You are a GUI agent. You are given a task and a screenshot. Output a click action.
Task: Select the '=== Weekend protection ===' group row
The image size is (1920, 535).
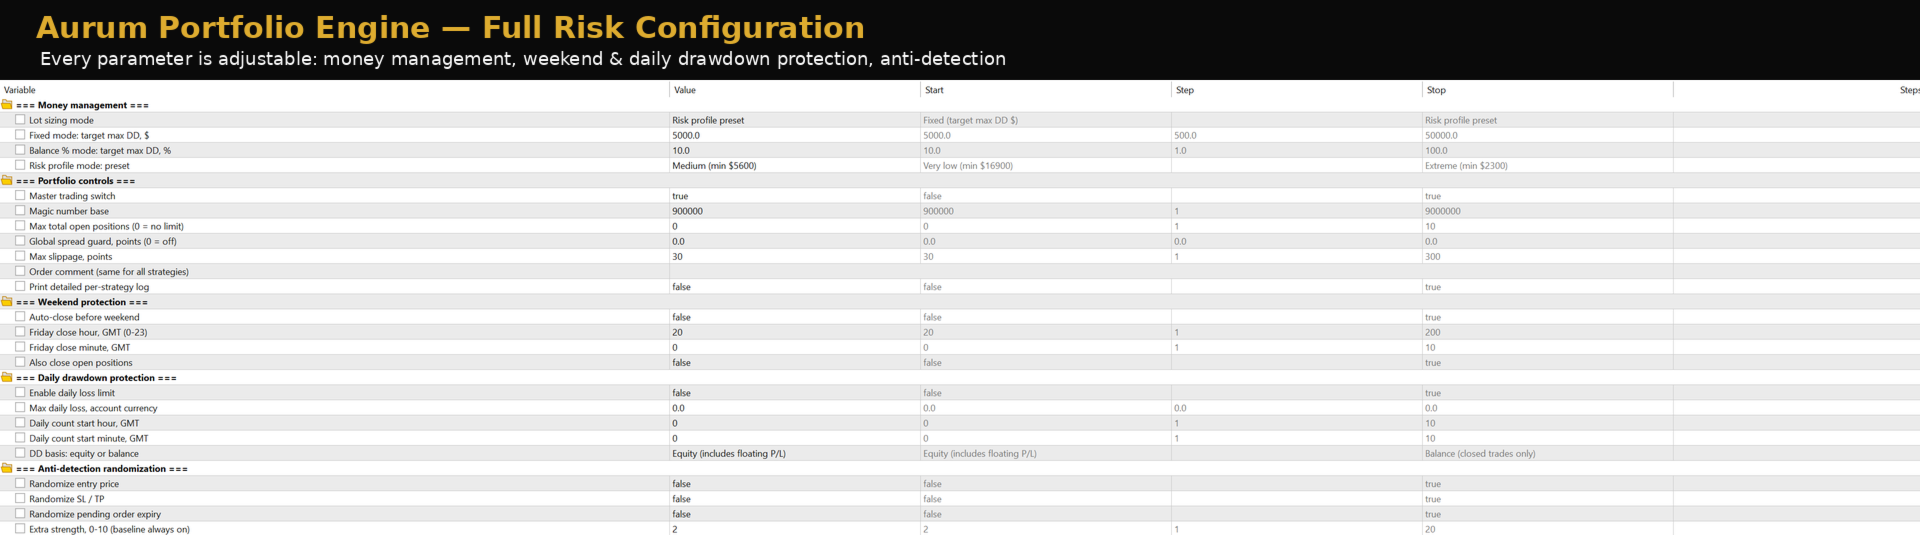pos(960,302)
